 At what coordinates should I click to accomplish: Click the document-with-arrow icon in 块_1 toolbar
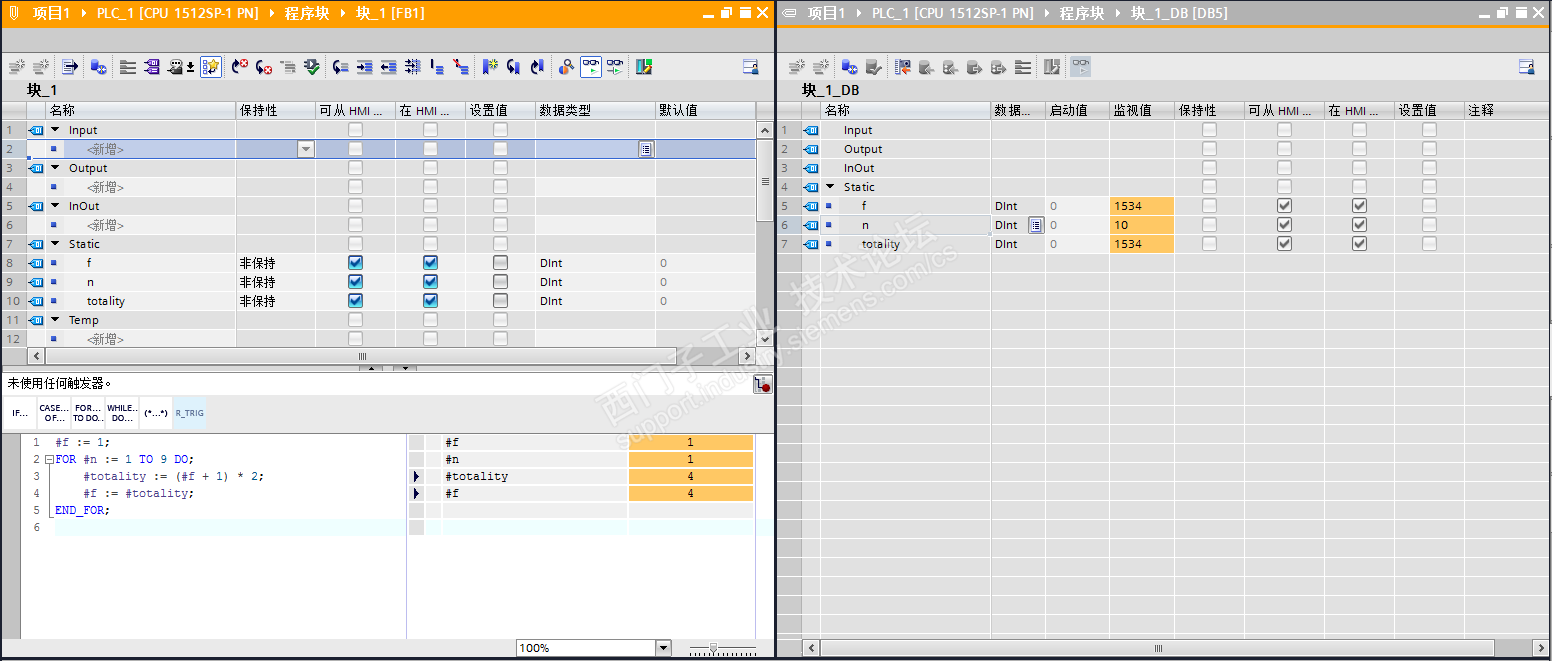70,67
